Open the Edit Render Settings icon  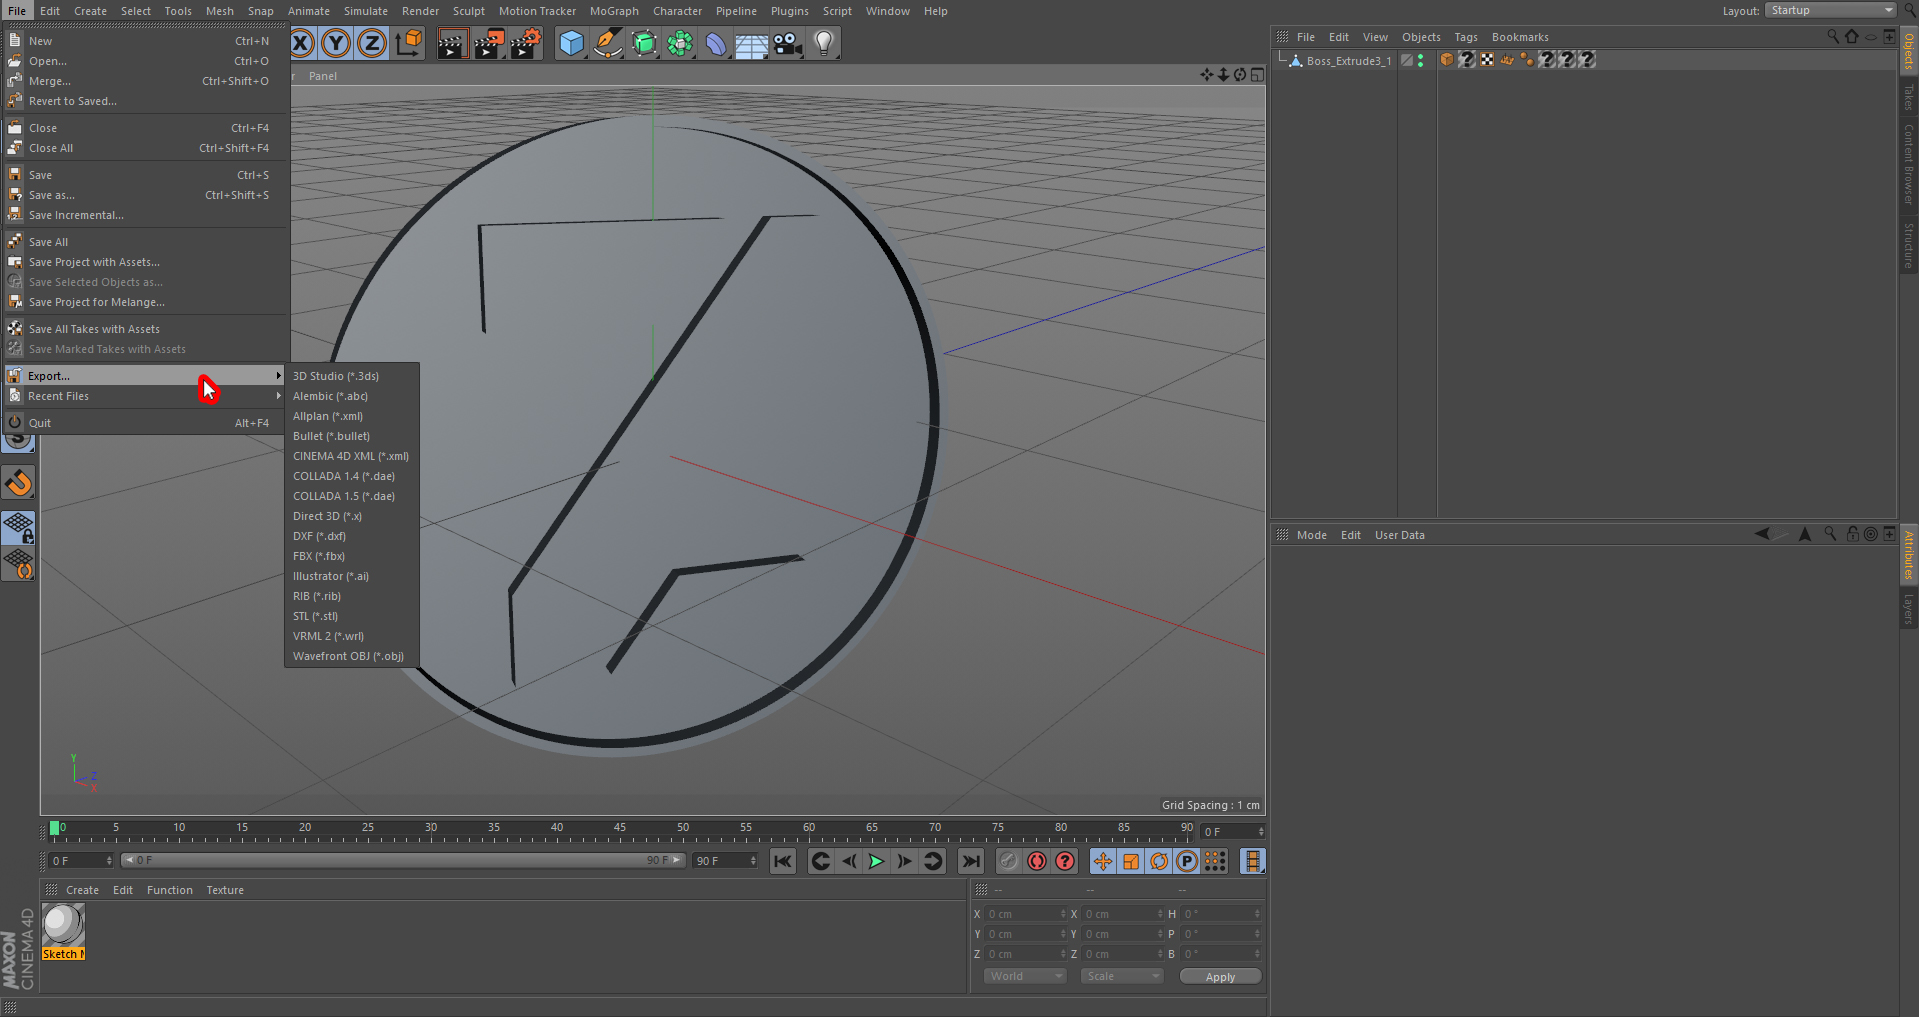525,44
